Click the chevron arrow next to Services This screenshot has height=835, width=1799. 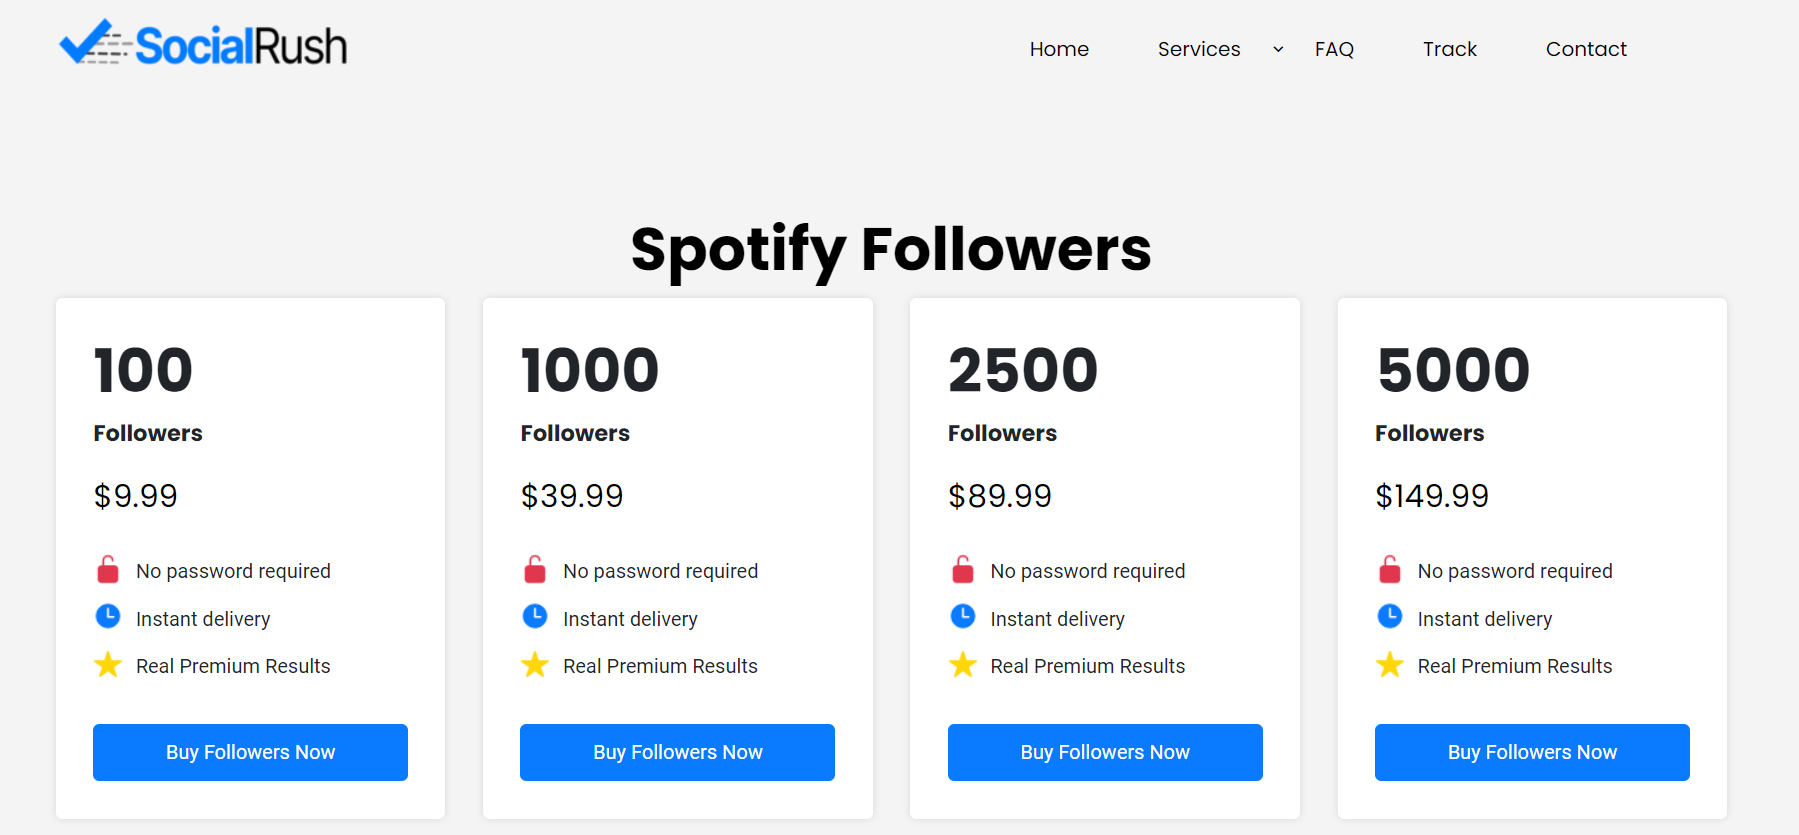[1277, 48]
